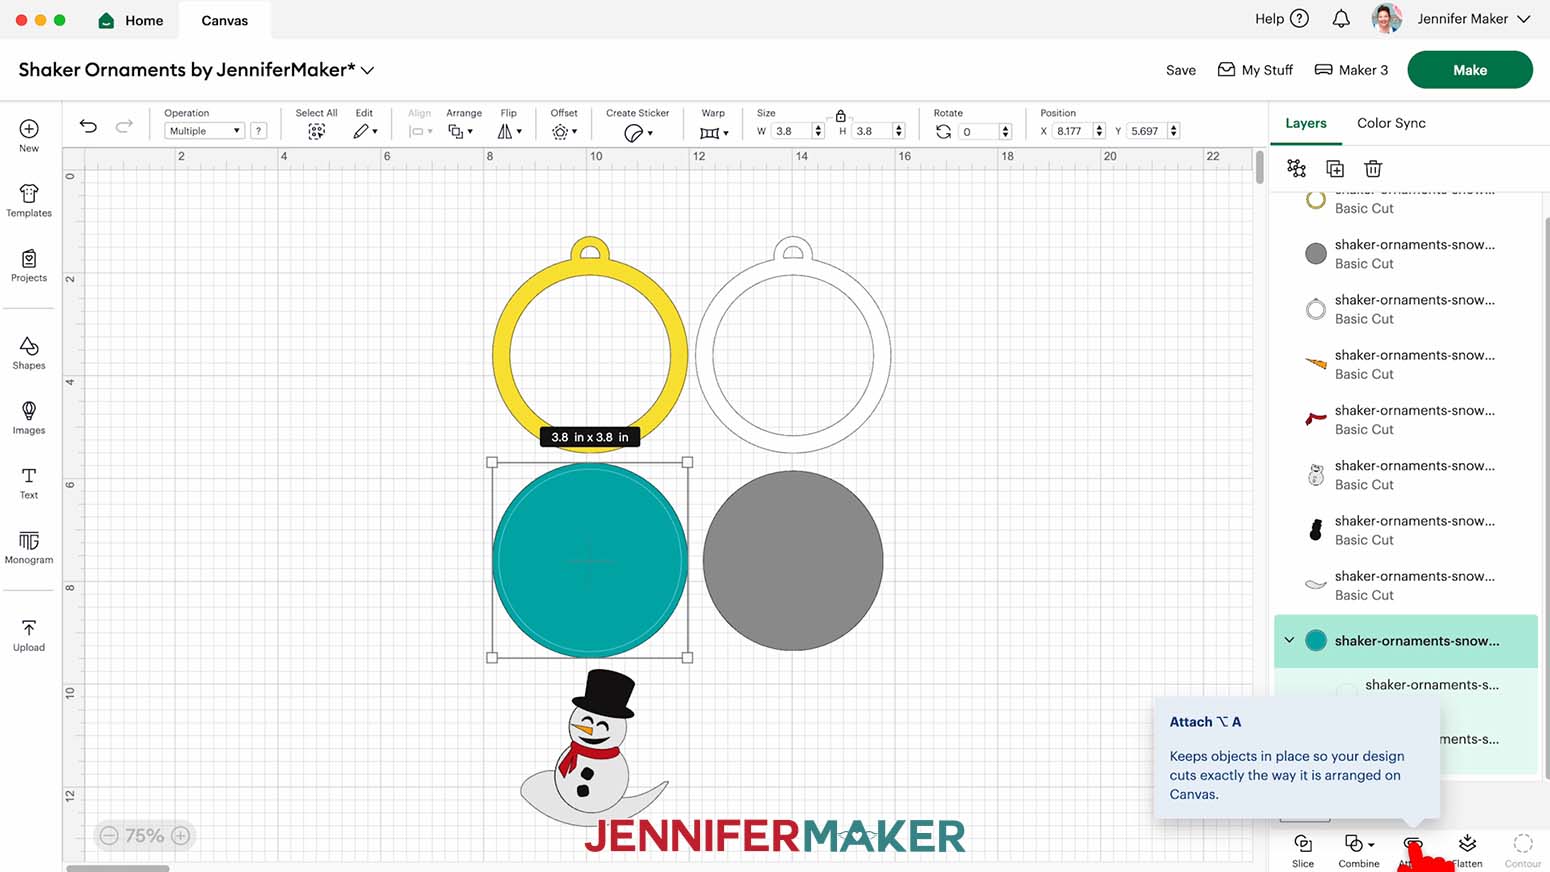Select the Text tool
Image resolution: width=1550 pixels, height=872 pixels.
29,483
